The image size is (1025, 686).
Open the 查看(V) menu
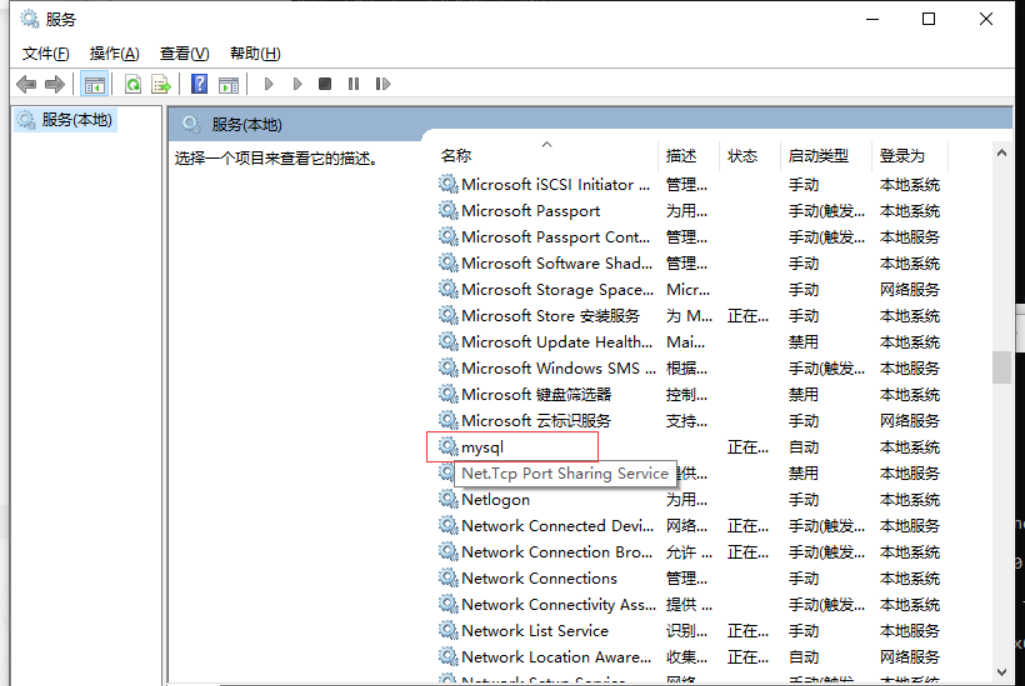coord(184,54)
